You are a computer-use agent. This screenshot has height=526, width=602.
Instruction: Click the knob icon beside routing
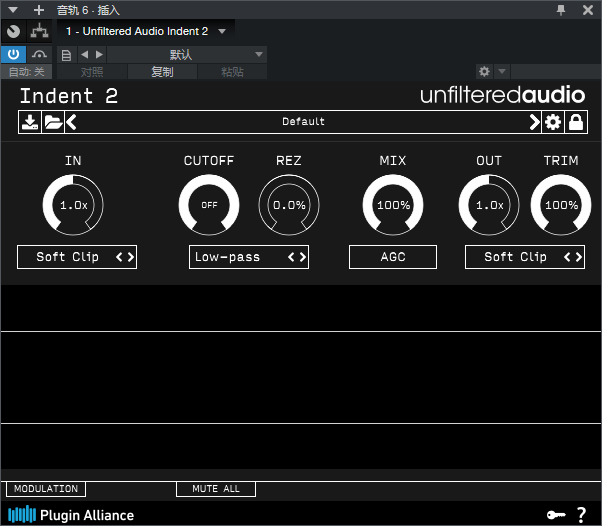coord(13,31)
